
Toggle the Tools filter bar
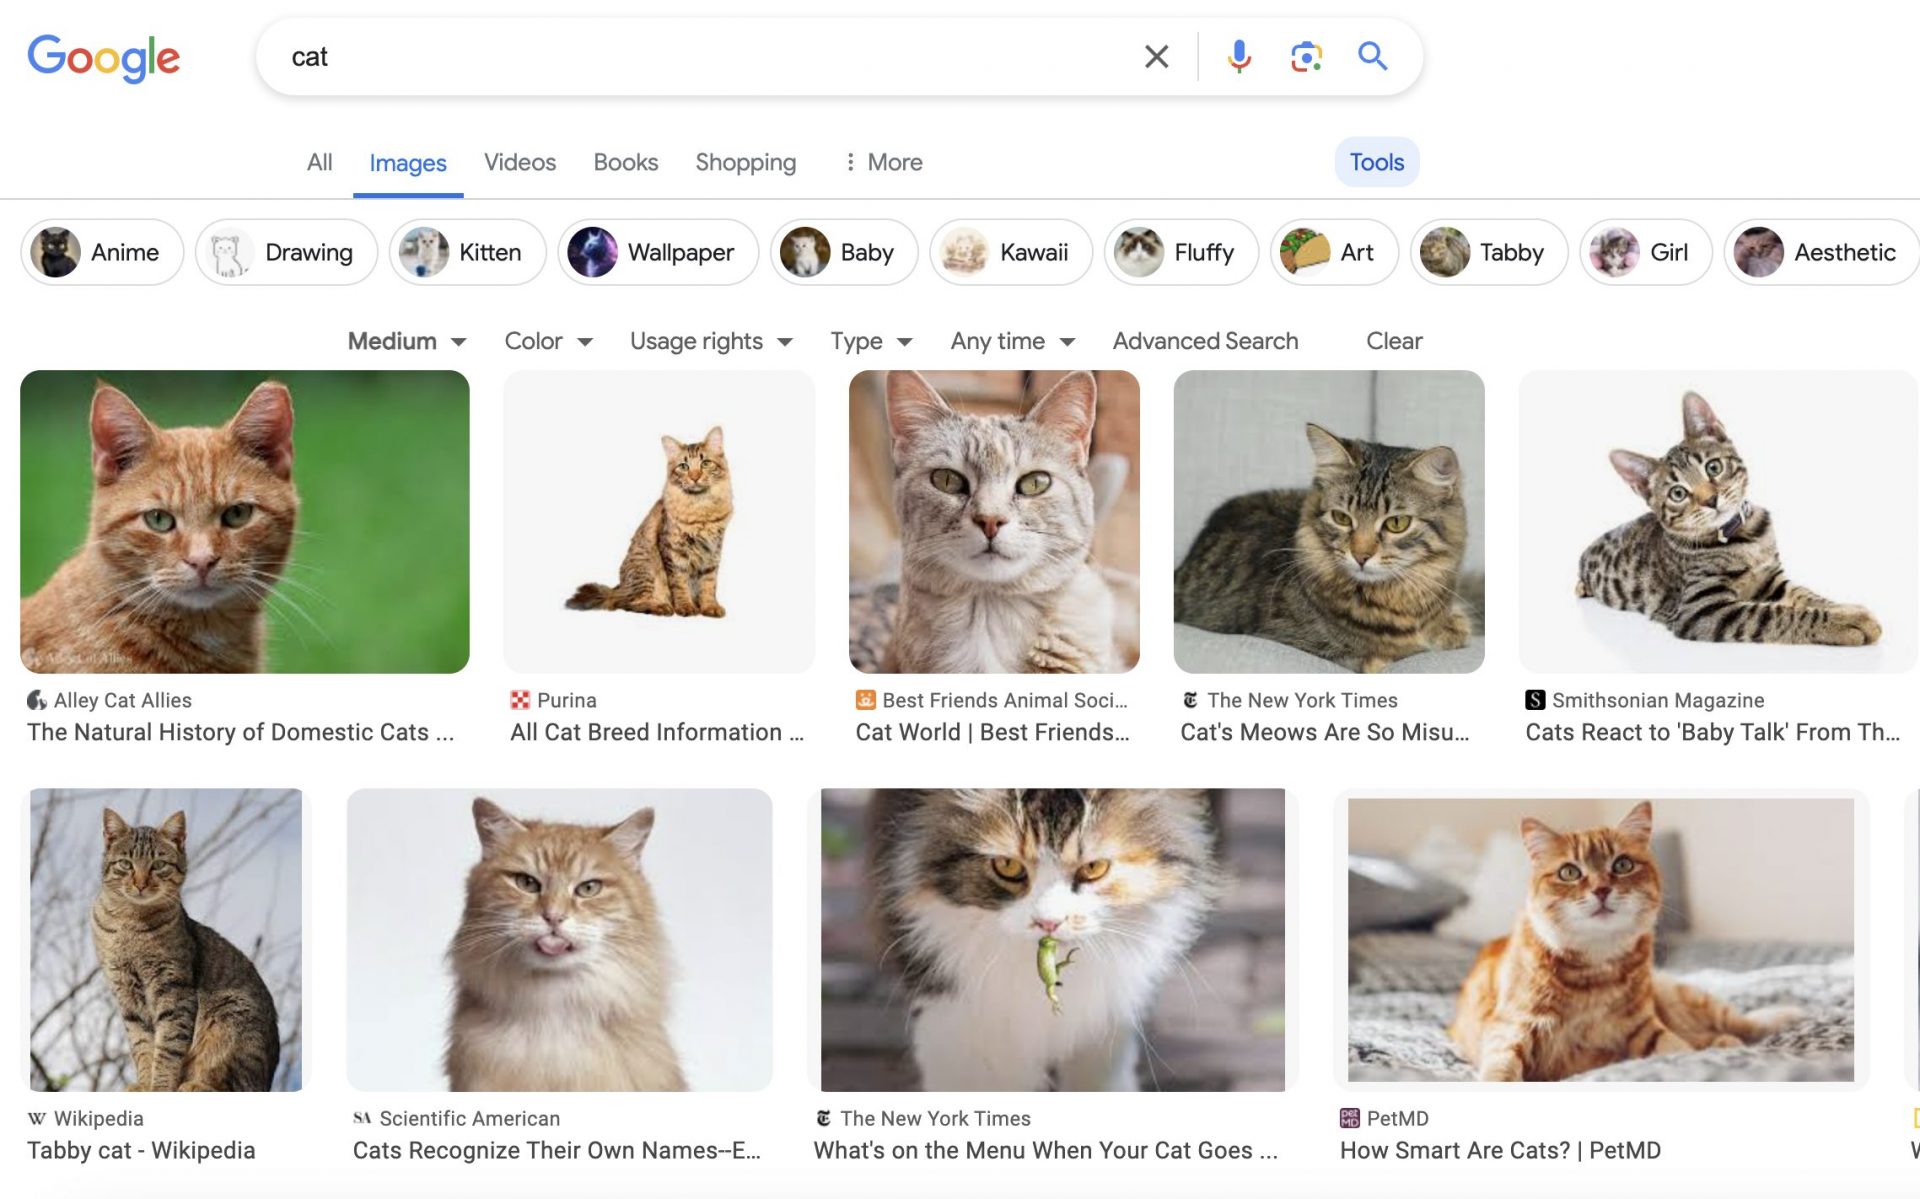(1377, 161)
